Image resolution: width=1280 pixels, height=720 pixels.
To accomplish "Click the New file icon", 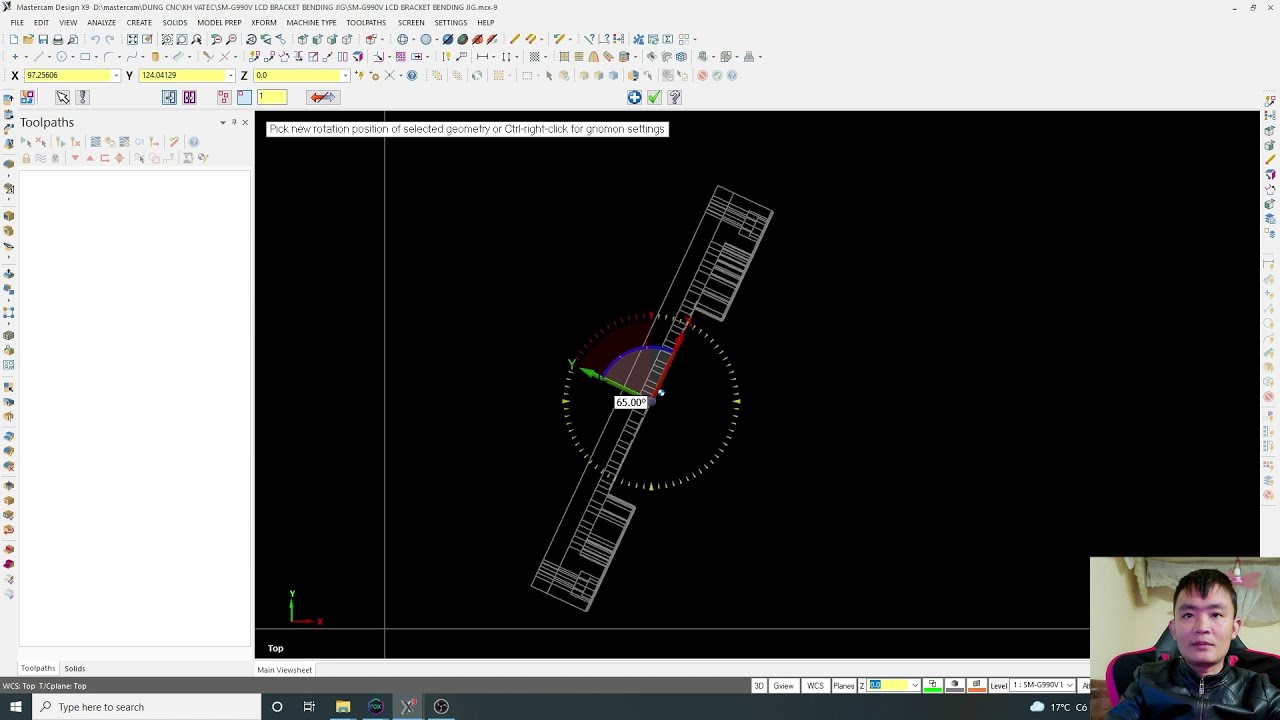I will 14,39.
